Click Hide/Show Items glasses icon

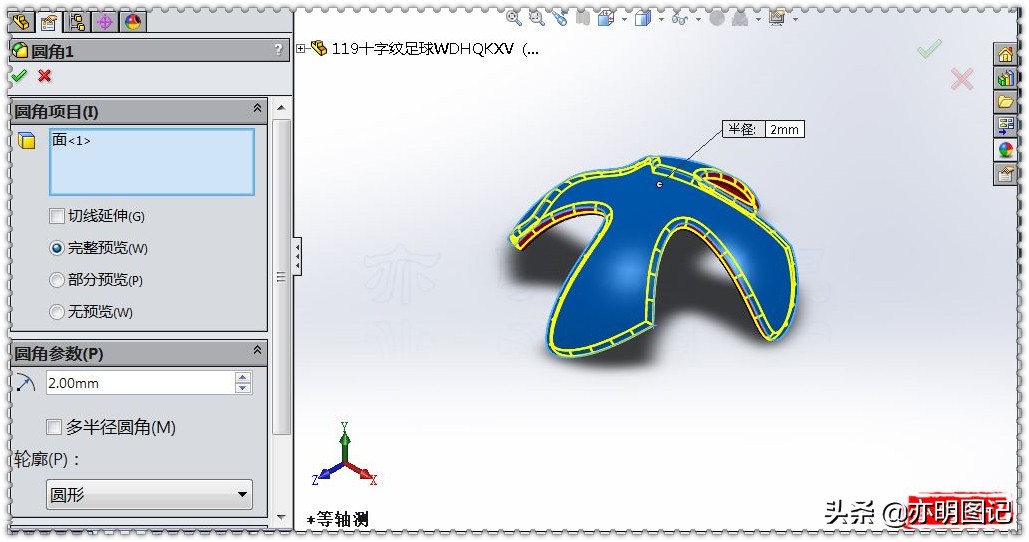point(680,19)
